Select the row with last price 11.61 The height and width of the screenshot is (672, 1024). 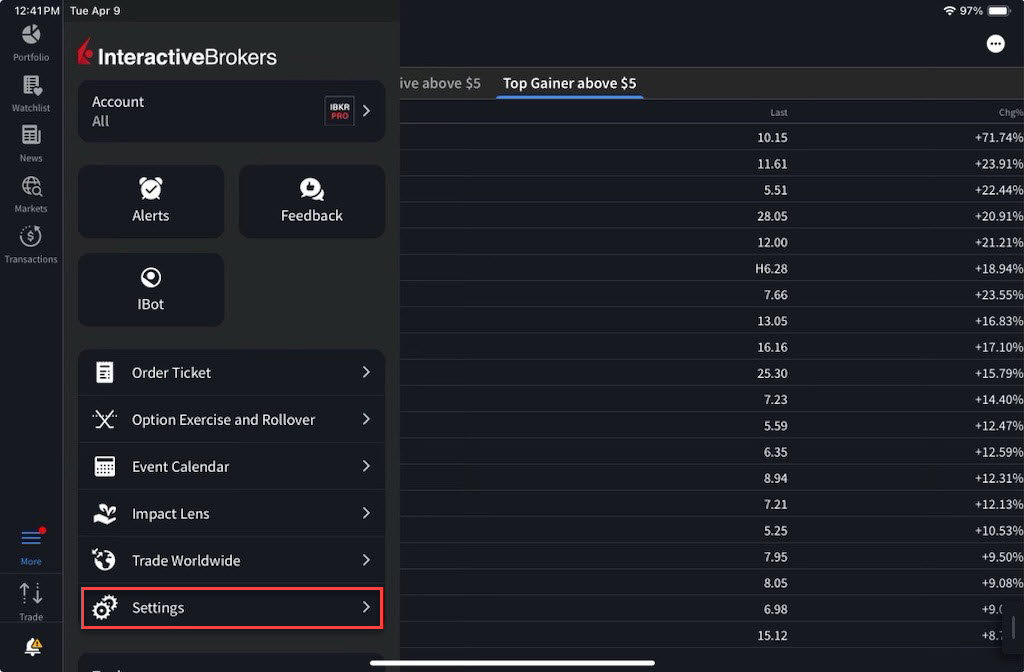pyautogui.click(x=712, y=163)
